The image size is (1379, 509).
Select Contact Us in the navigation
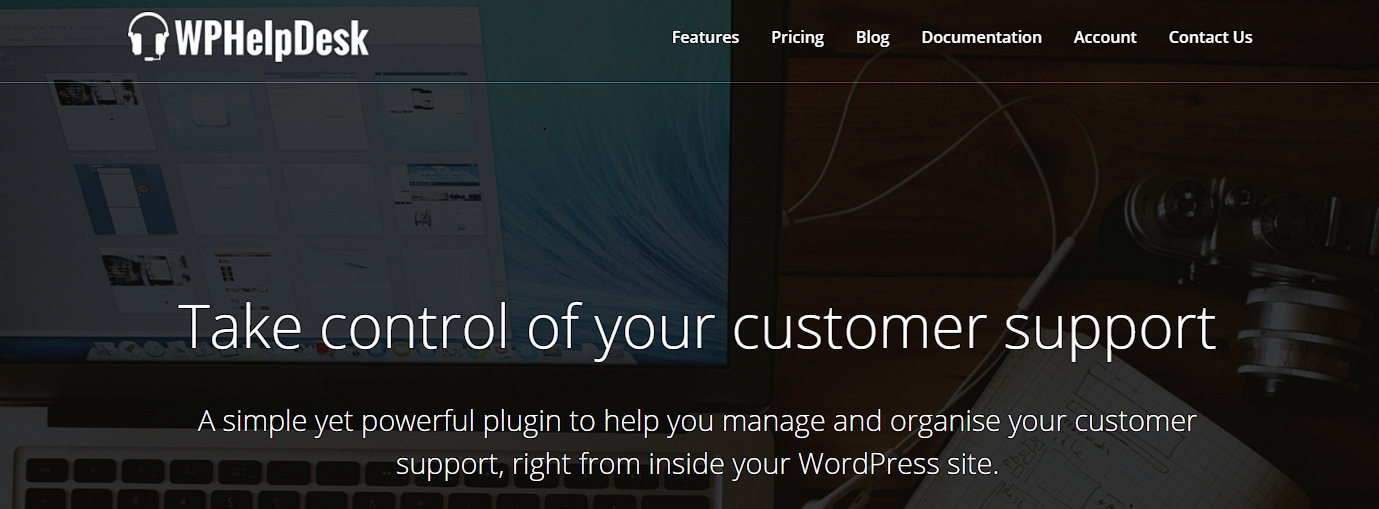1210,37
